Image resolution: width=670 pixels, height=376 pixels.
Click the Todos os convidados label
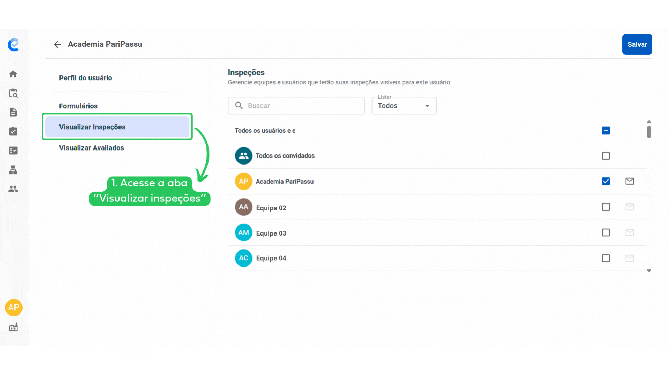pyautogui.click(x=285, y=156)
